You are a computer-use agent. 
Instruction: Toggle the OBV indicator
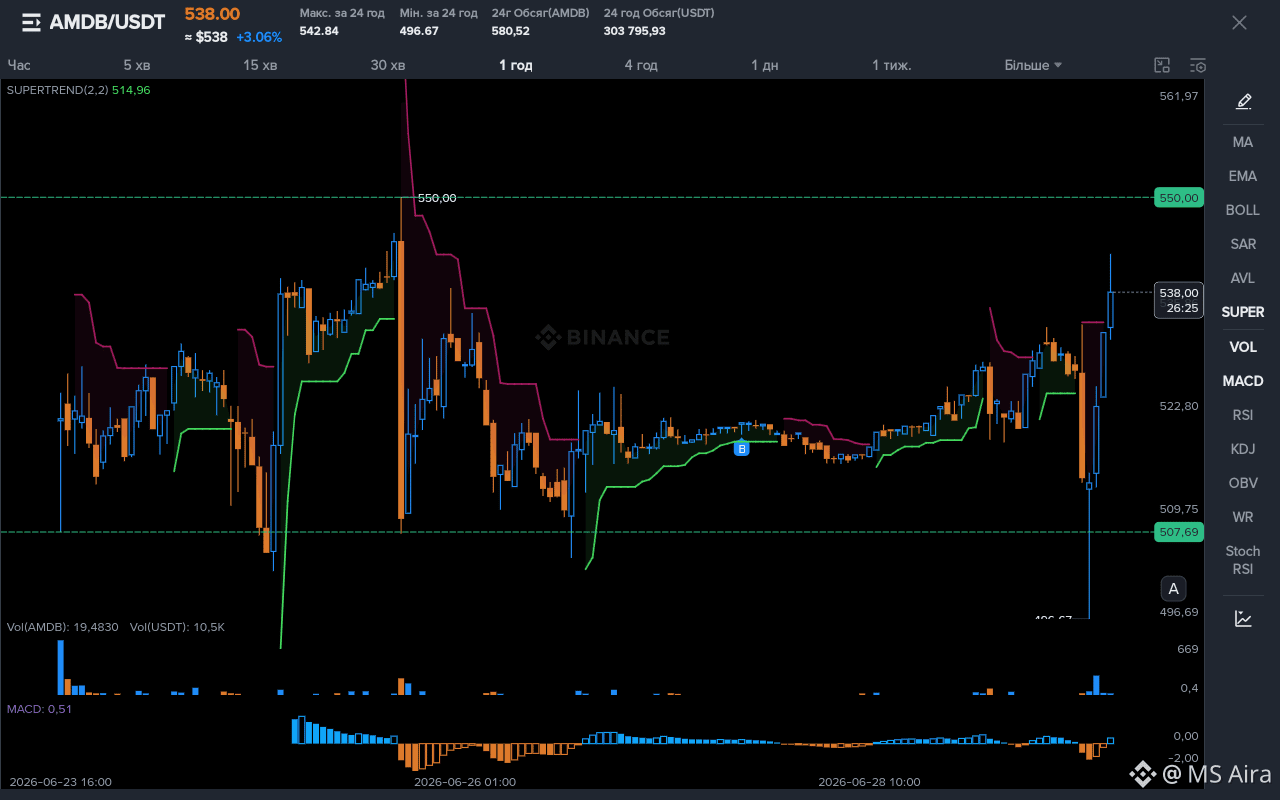1243,483
